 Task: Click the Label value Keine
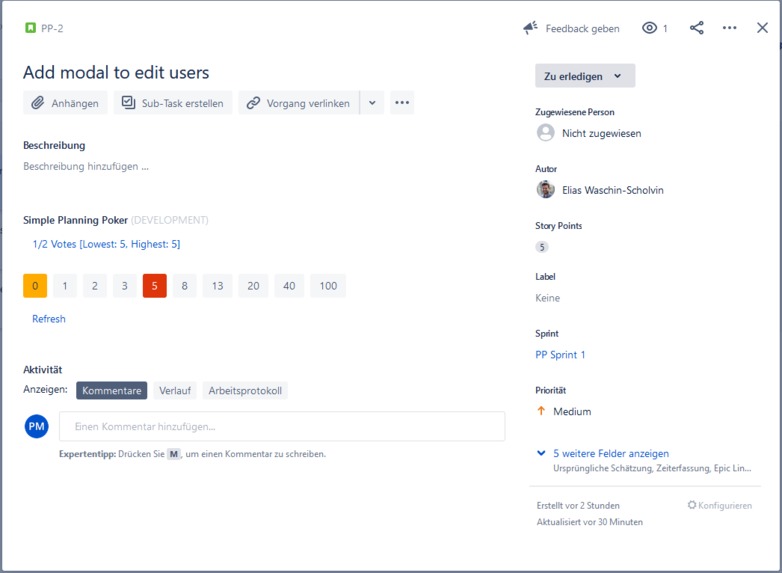pyautogui.click(x=548, y=298)
